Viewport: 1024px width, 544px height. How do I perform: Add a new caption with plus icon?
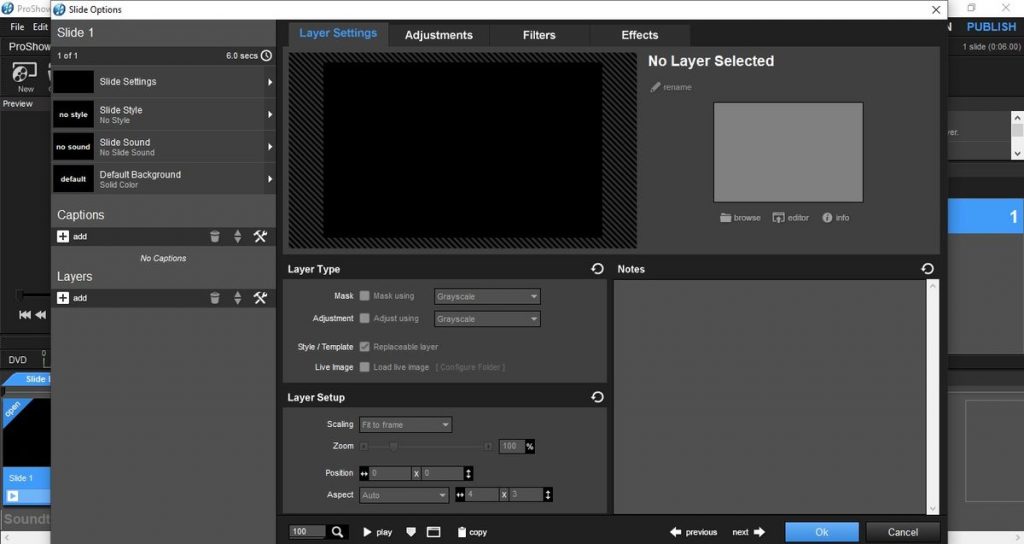coord(63,236)
